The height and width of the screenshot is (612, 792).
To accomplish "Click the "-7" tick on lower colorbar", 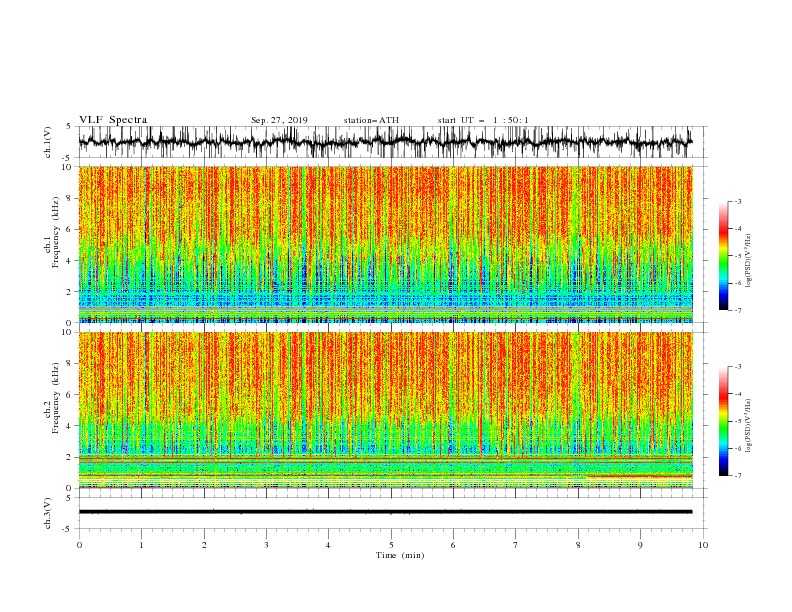I will [x=738, y=475].
